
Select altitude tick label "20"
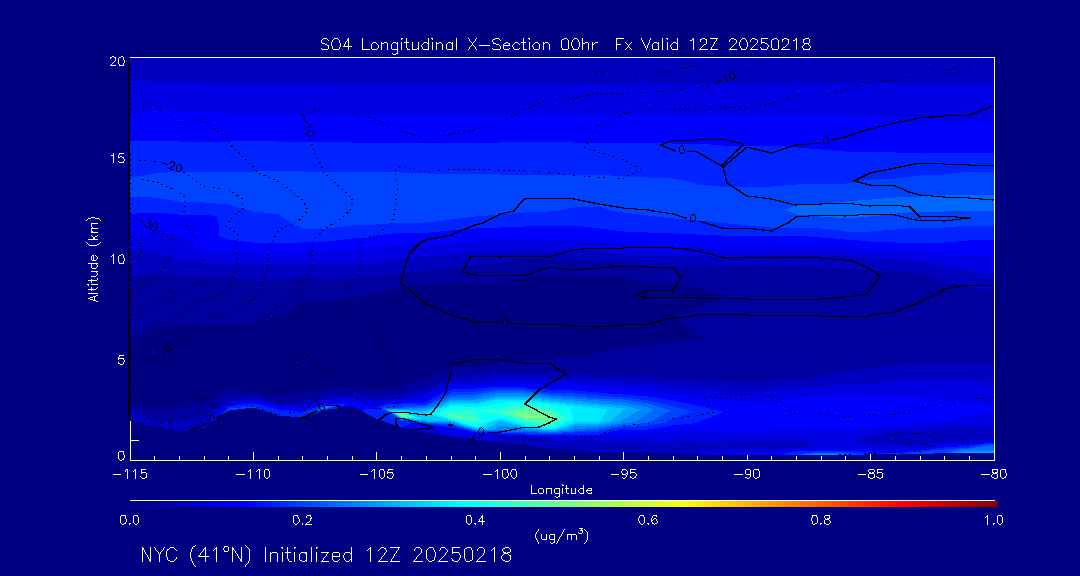(116, 61)
